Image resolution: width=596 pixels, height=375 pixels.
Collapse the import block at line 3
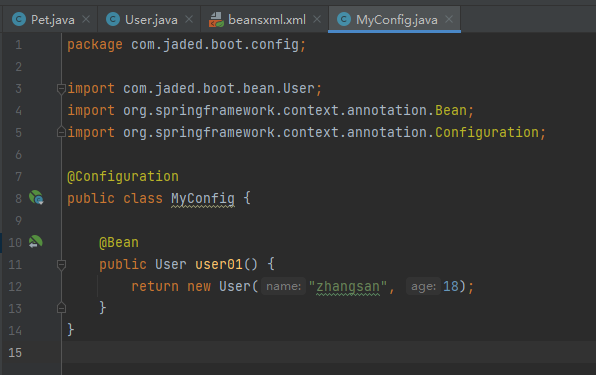[61, 89]
